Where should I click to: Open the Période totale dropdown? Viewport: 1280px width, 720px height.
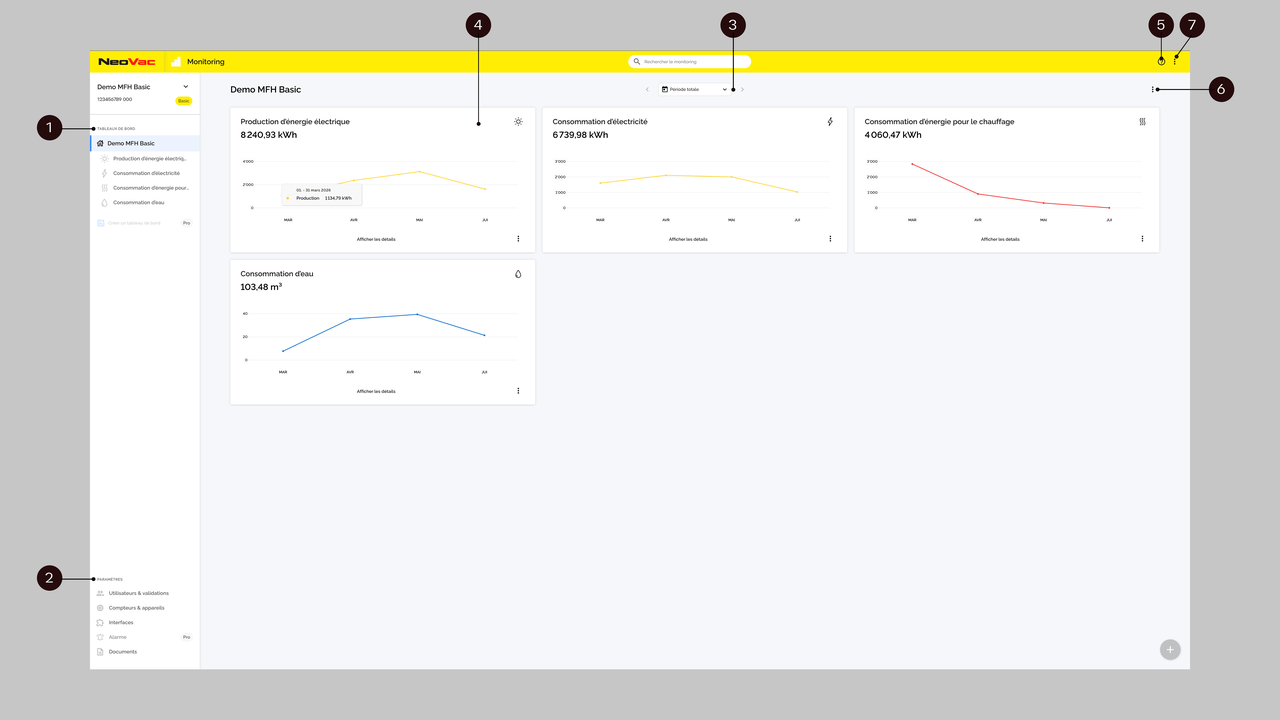(x=694, y=90)
